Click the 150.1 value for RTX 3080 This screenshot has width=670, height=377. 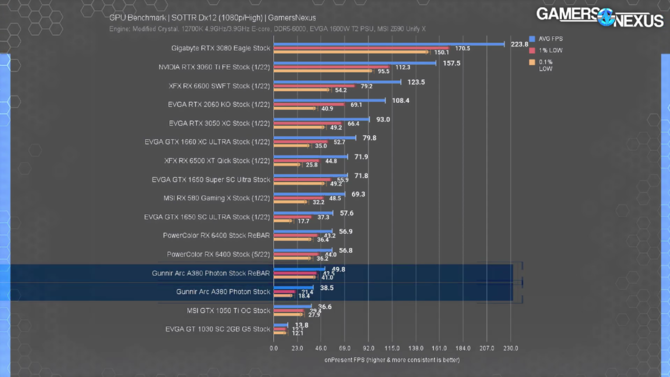tap(442, 53)
